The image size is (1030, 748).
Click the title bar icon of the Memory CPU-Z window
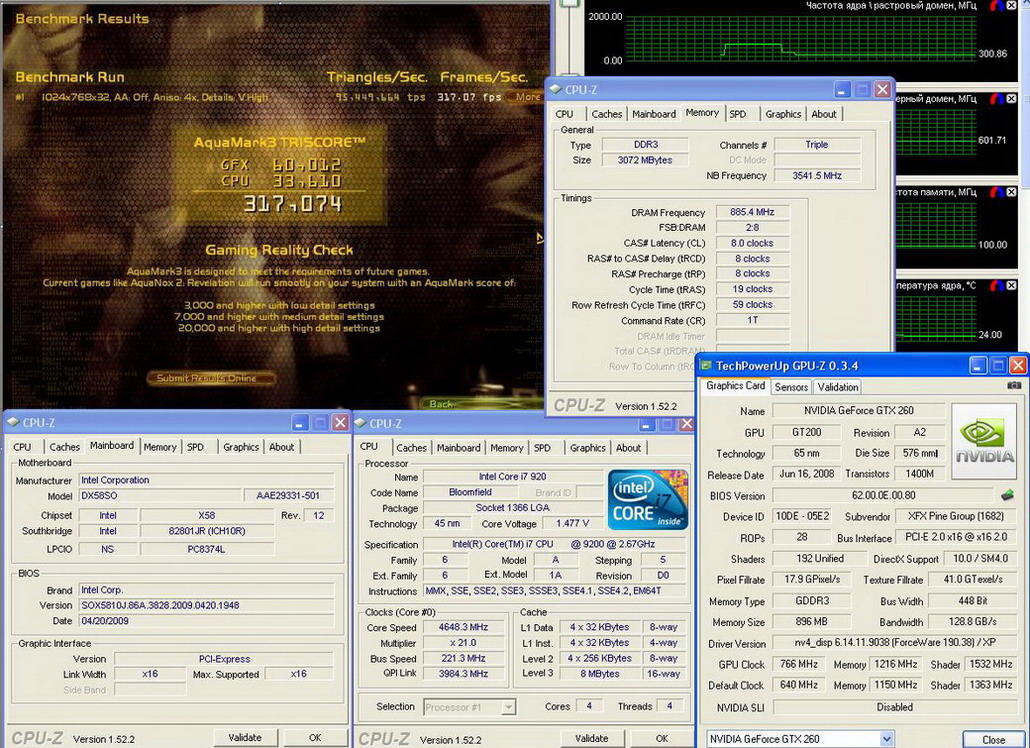[556, 89]
